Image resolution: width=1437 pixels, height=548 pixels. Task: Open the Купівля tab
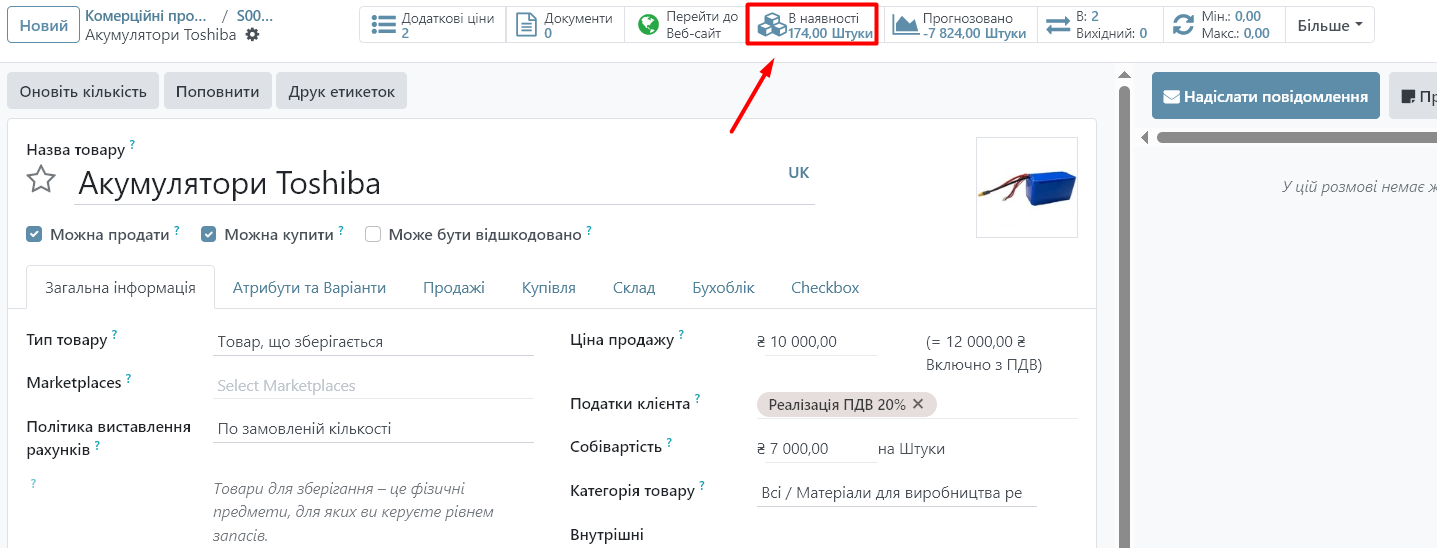click(x=549, y=287)
